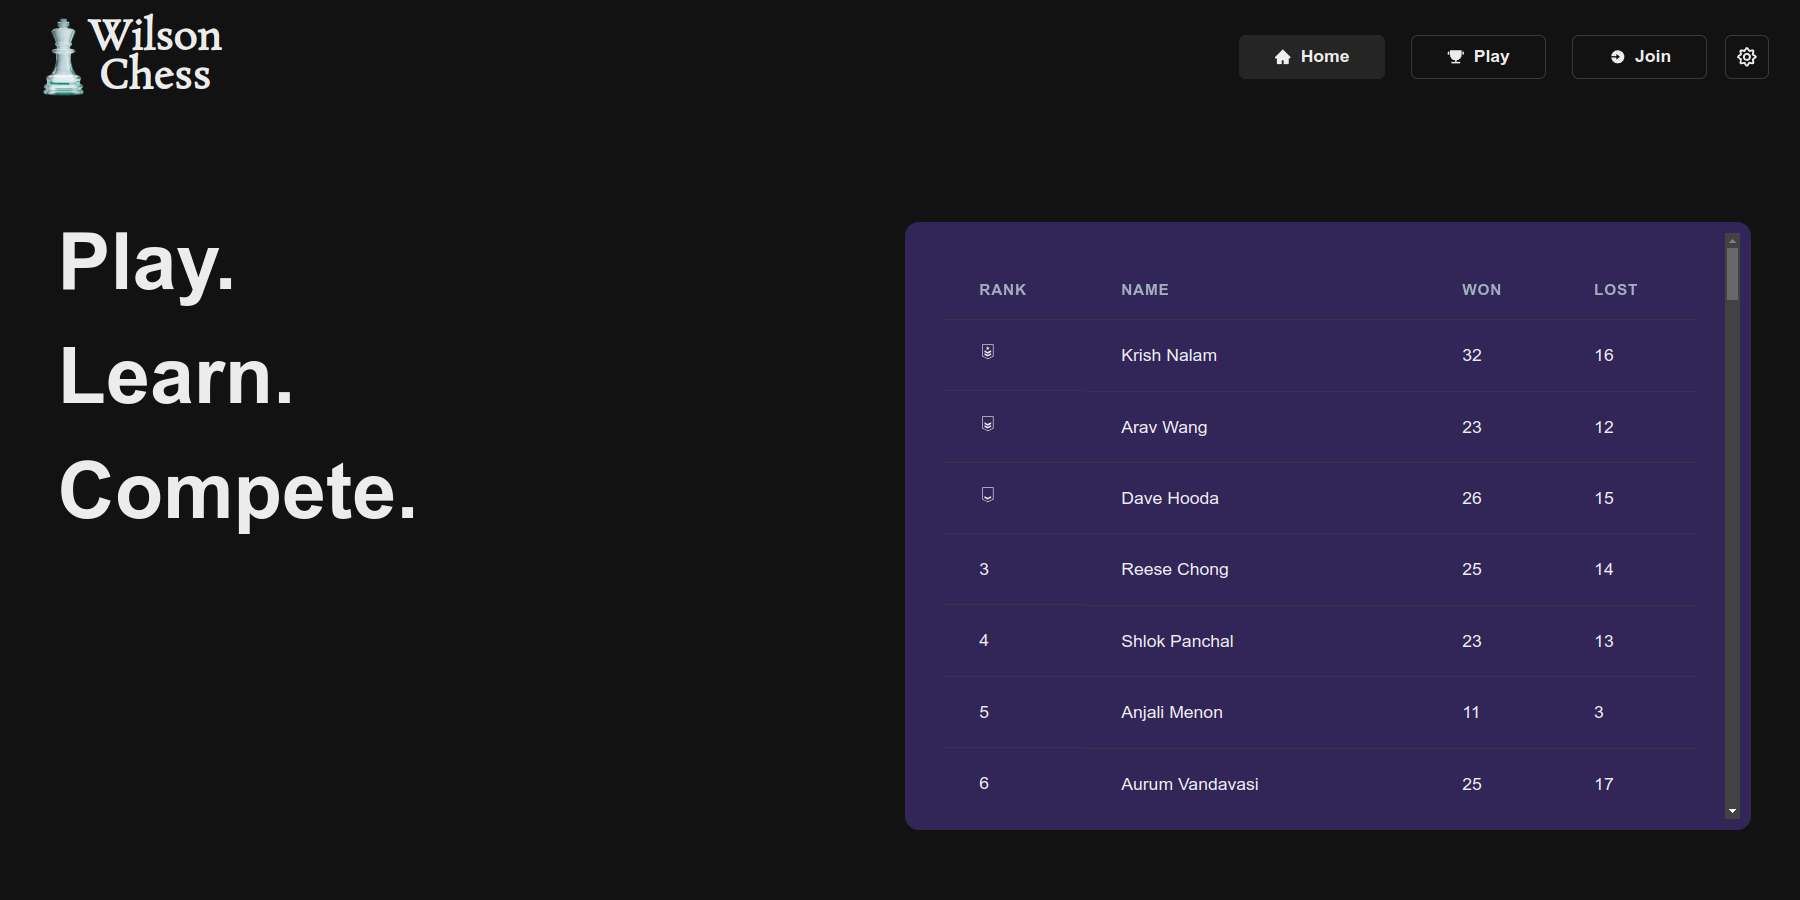This screenshot has height=900, width=1800.
Task: Click the LOST column header
Action: (1615, 290)
